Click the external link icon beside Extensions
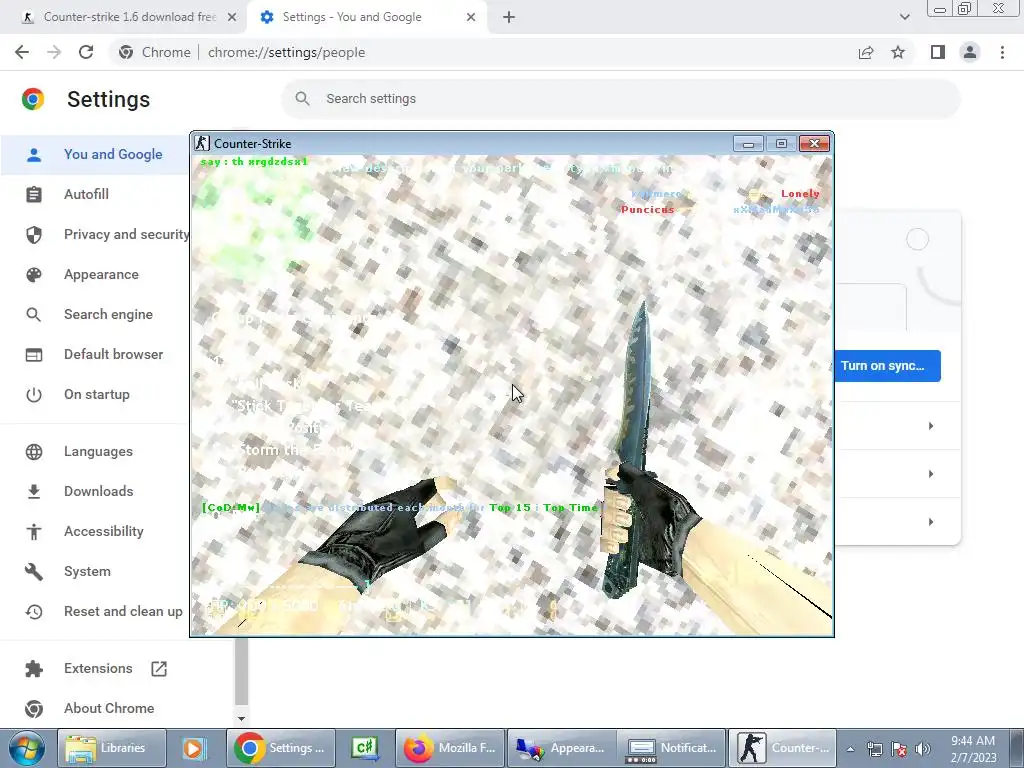This screenshot has width=1024, height=768. click(x=159, y=669)
